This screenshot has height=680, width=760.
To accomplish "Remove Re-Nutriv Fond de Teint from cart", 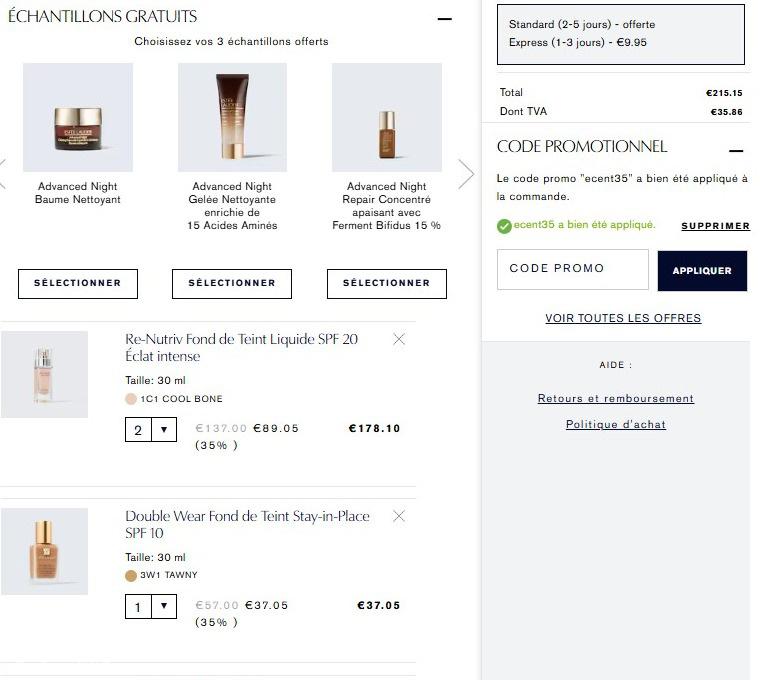I will [399, 339].
